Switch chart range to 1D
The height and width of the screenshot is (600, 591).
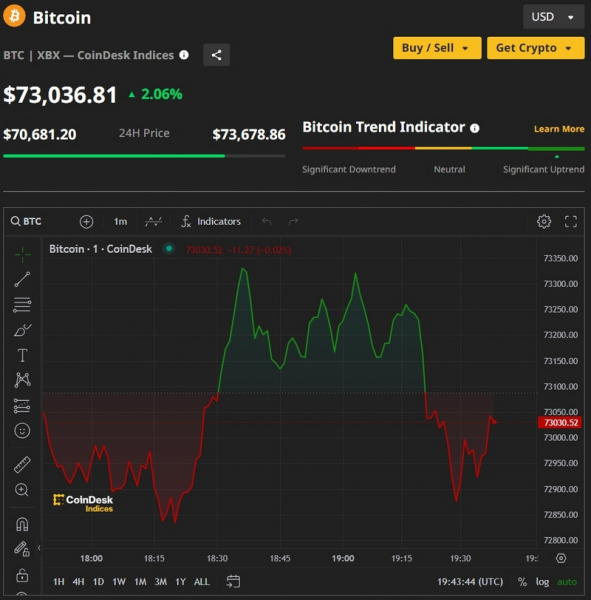tap(98, 582)
